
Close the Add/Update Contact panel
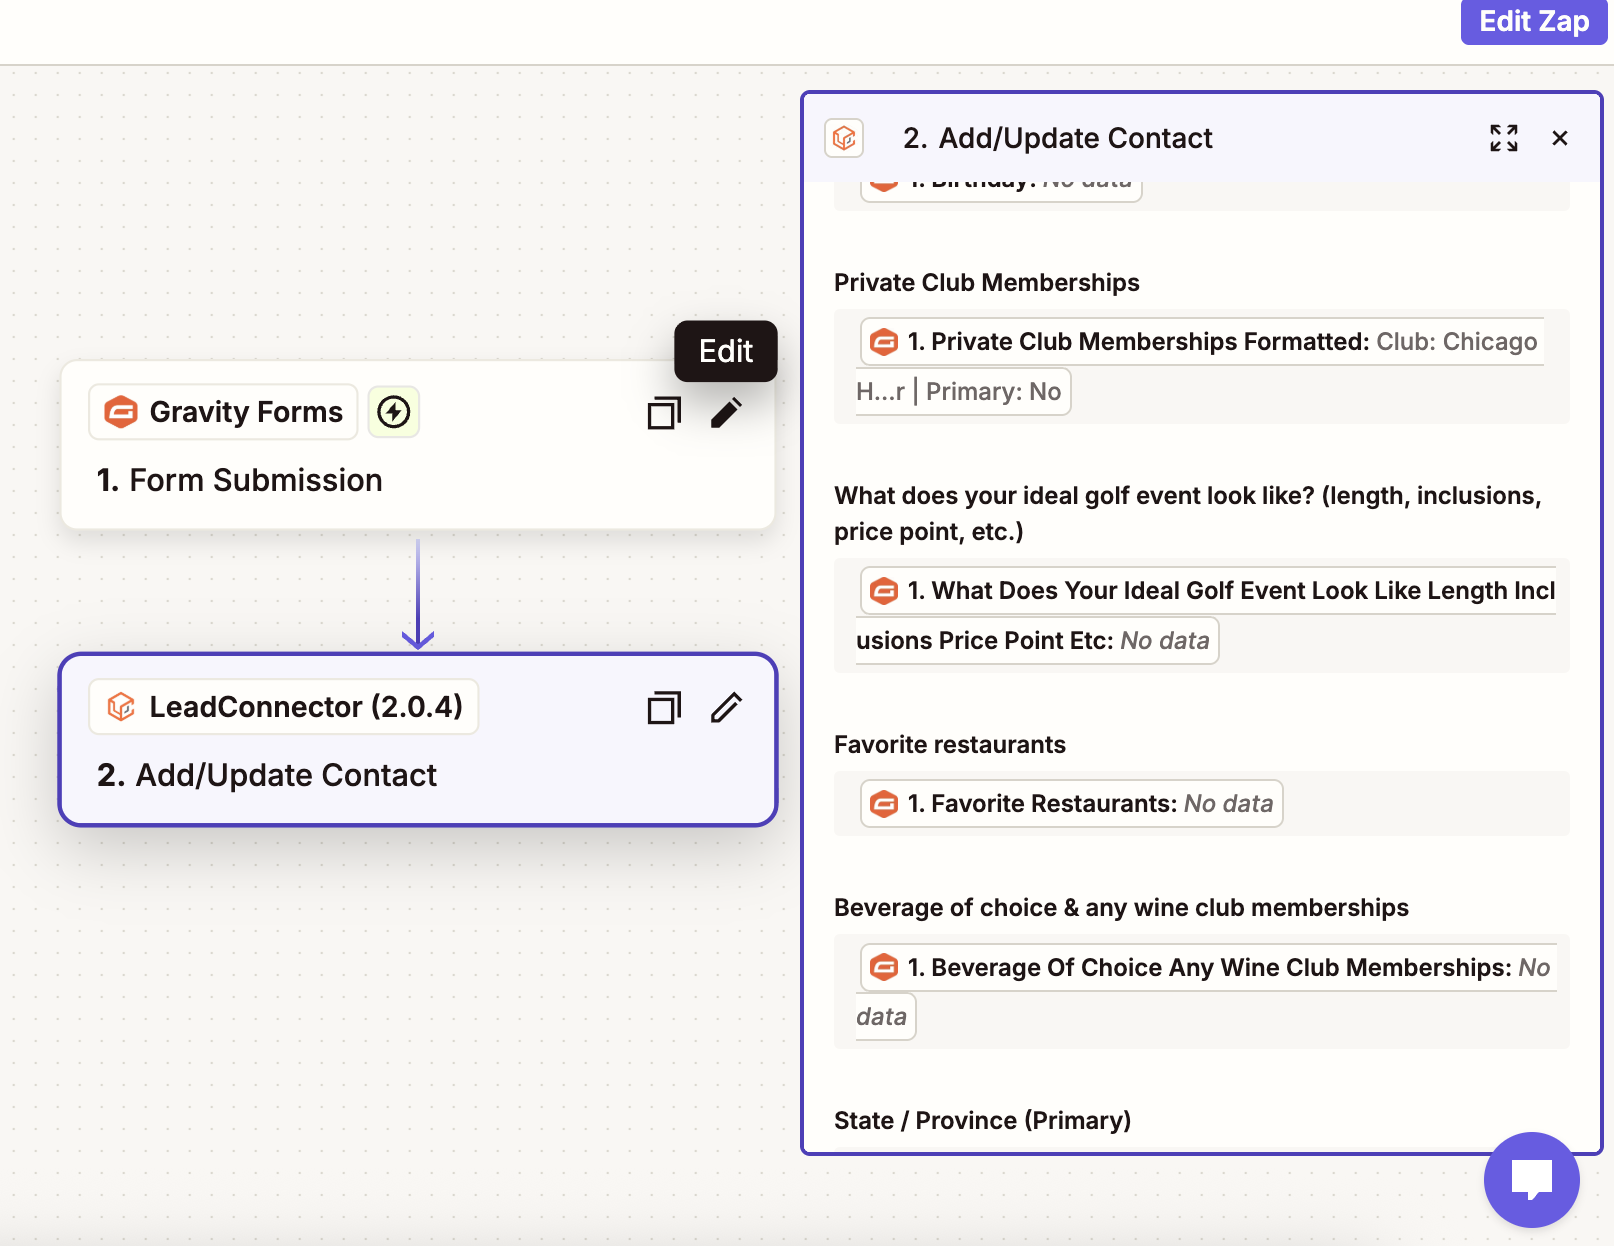pos(1560,138)
